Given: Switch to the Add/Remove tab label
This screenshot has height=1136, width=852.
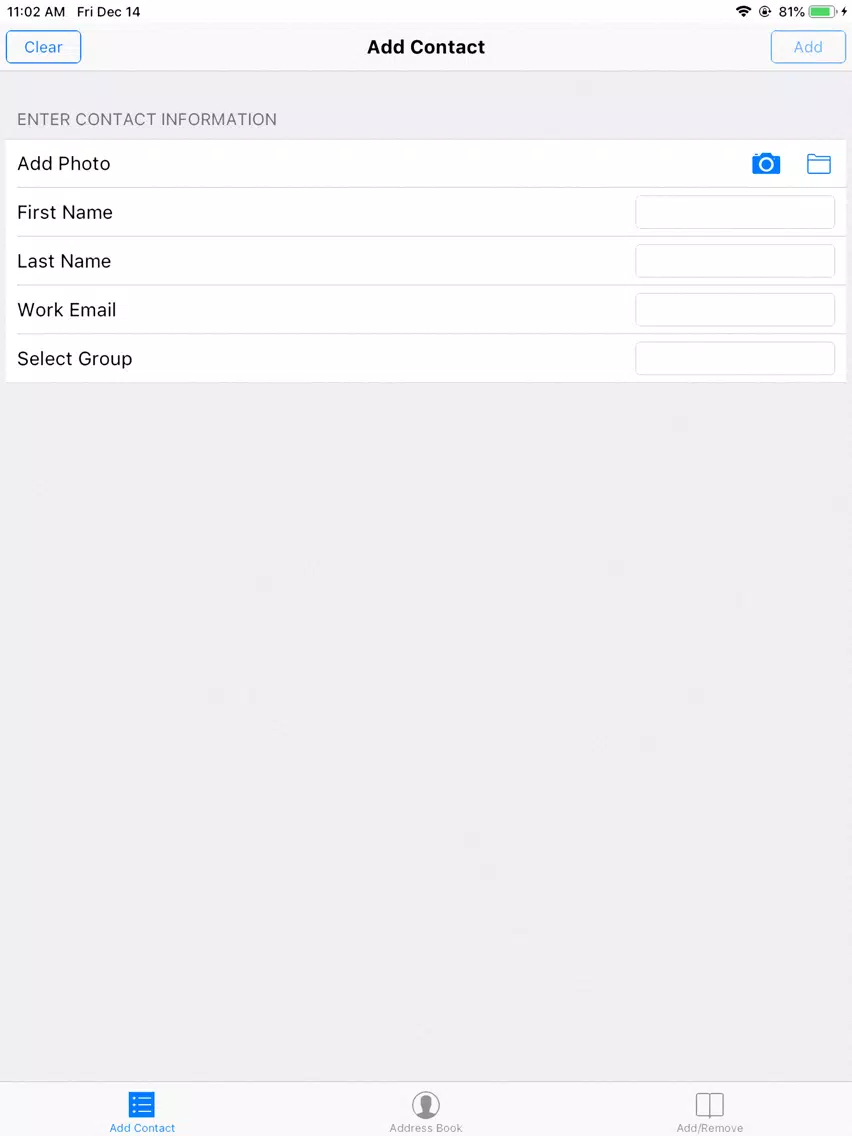Looking at the screenshot, I should coord(709,1128).
